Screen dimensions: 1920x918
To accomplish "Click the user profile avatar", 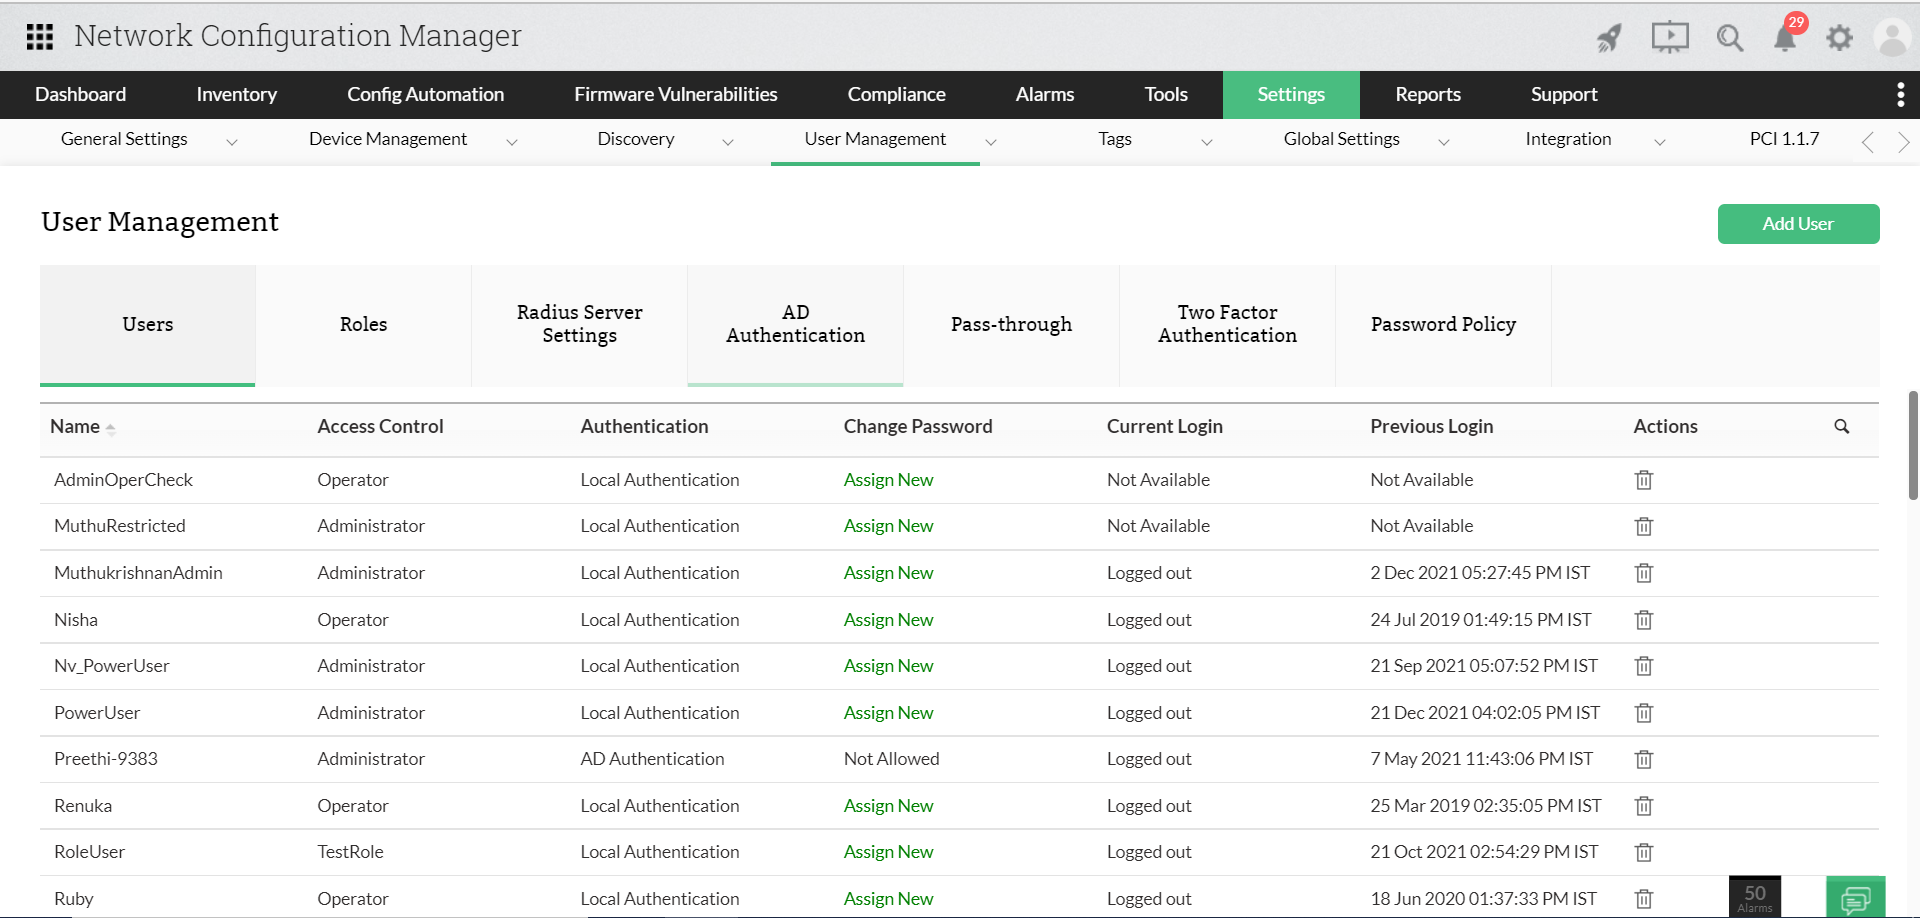I will (x=1892, y=38).
